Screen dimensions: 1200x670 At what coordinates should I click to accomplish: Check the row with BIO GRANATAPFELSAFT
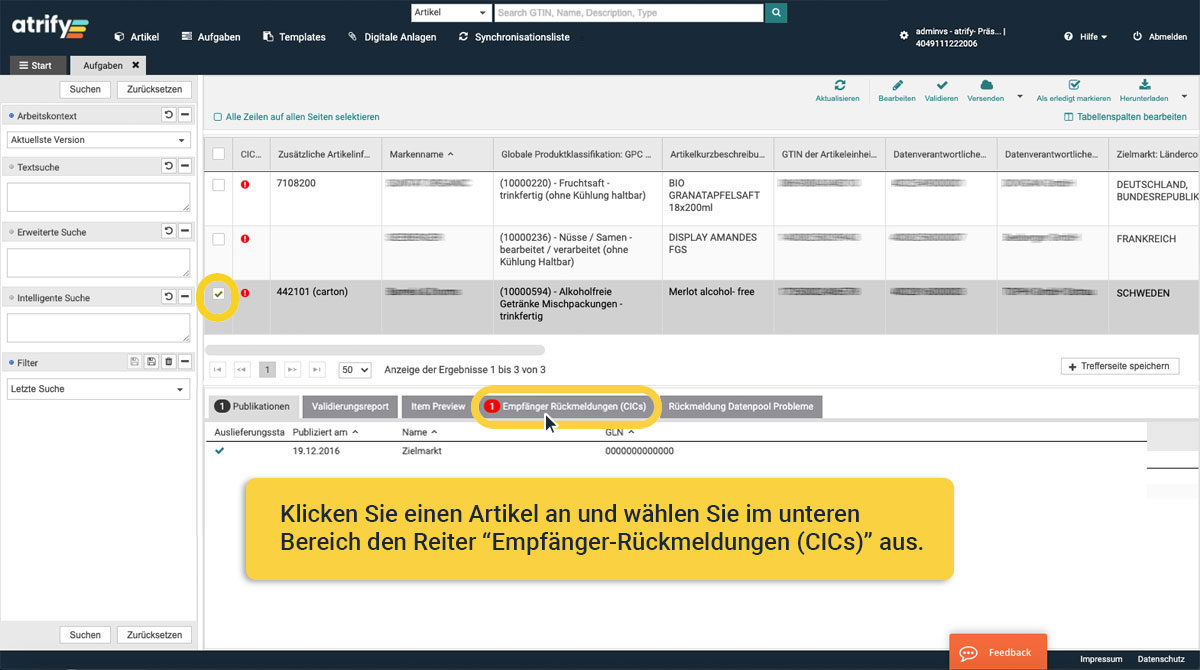[x=218, y=185]
